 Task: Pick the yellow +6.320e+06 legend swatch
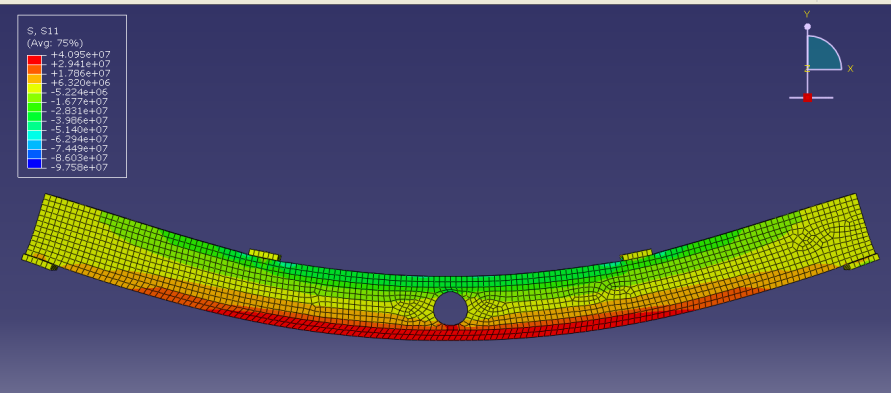coord(34,87)
